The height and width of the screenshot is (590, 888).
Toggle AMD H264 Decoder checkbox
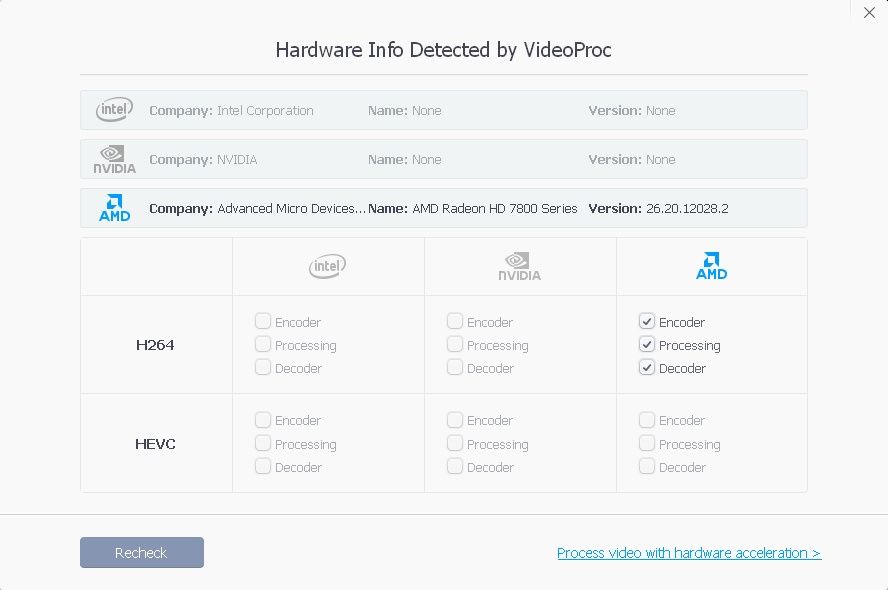pos(647,367)
